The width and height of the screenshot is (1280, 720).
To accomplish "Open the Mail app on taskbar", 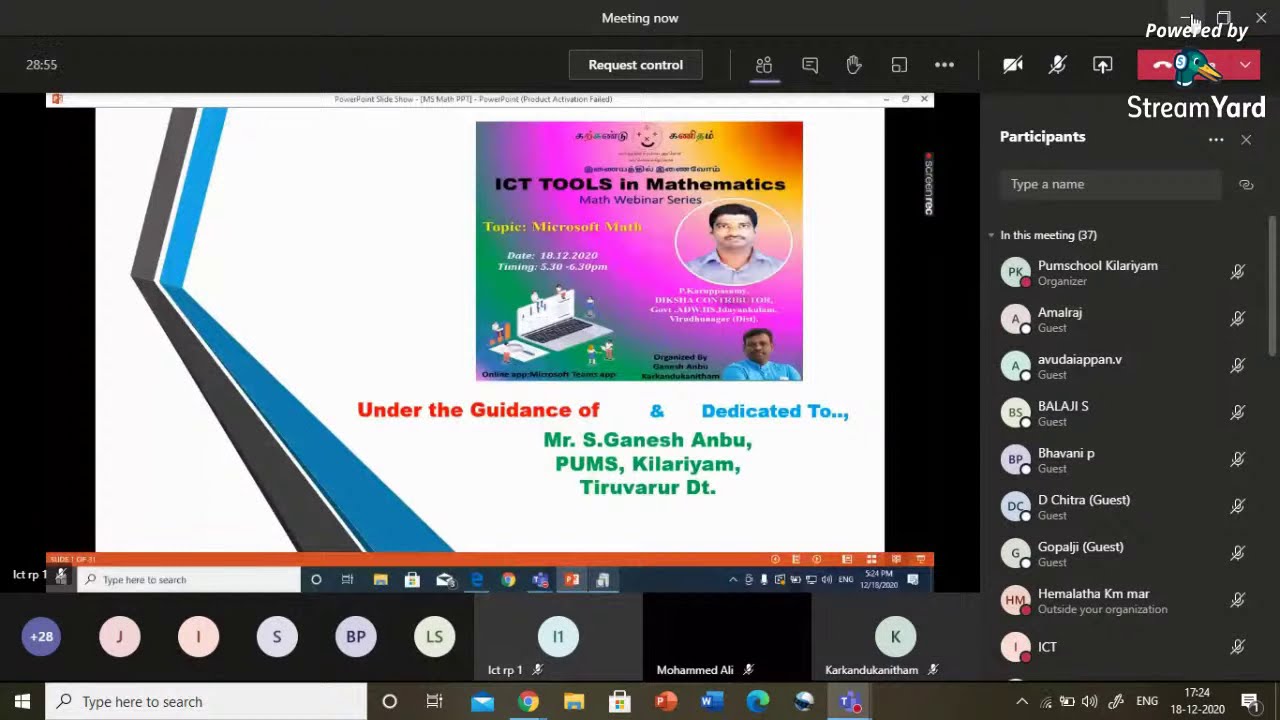I will click(482, 701).
